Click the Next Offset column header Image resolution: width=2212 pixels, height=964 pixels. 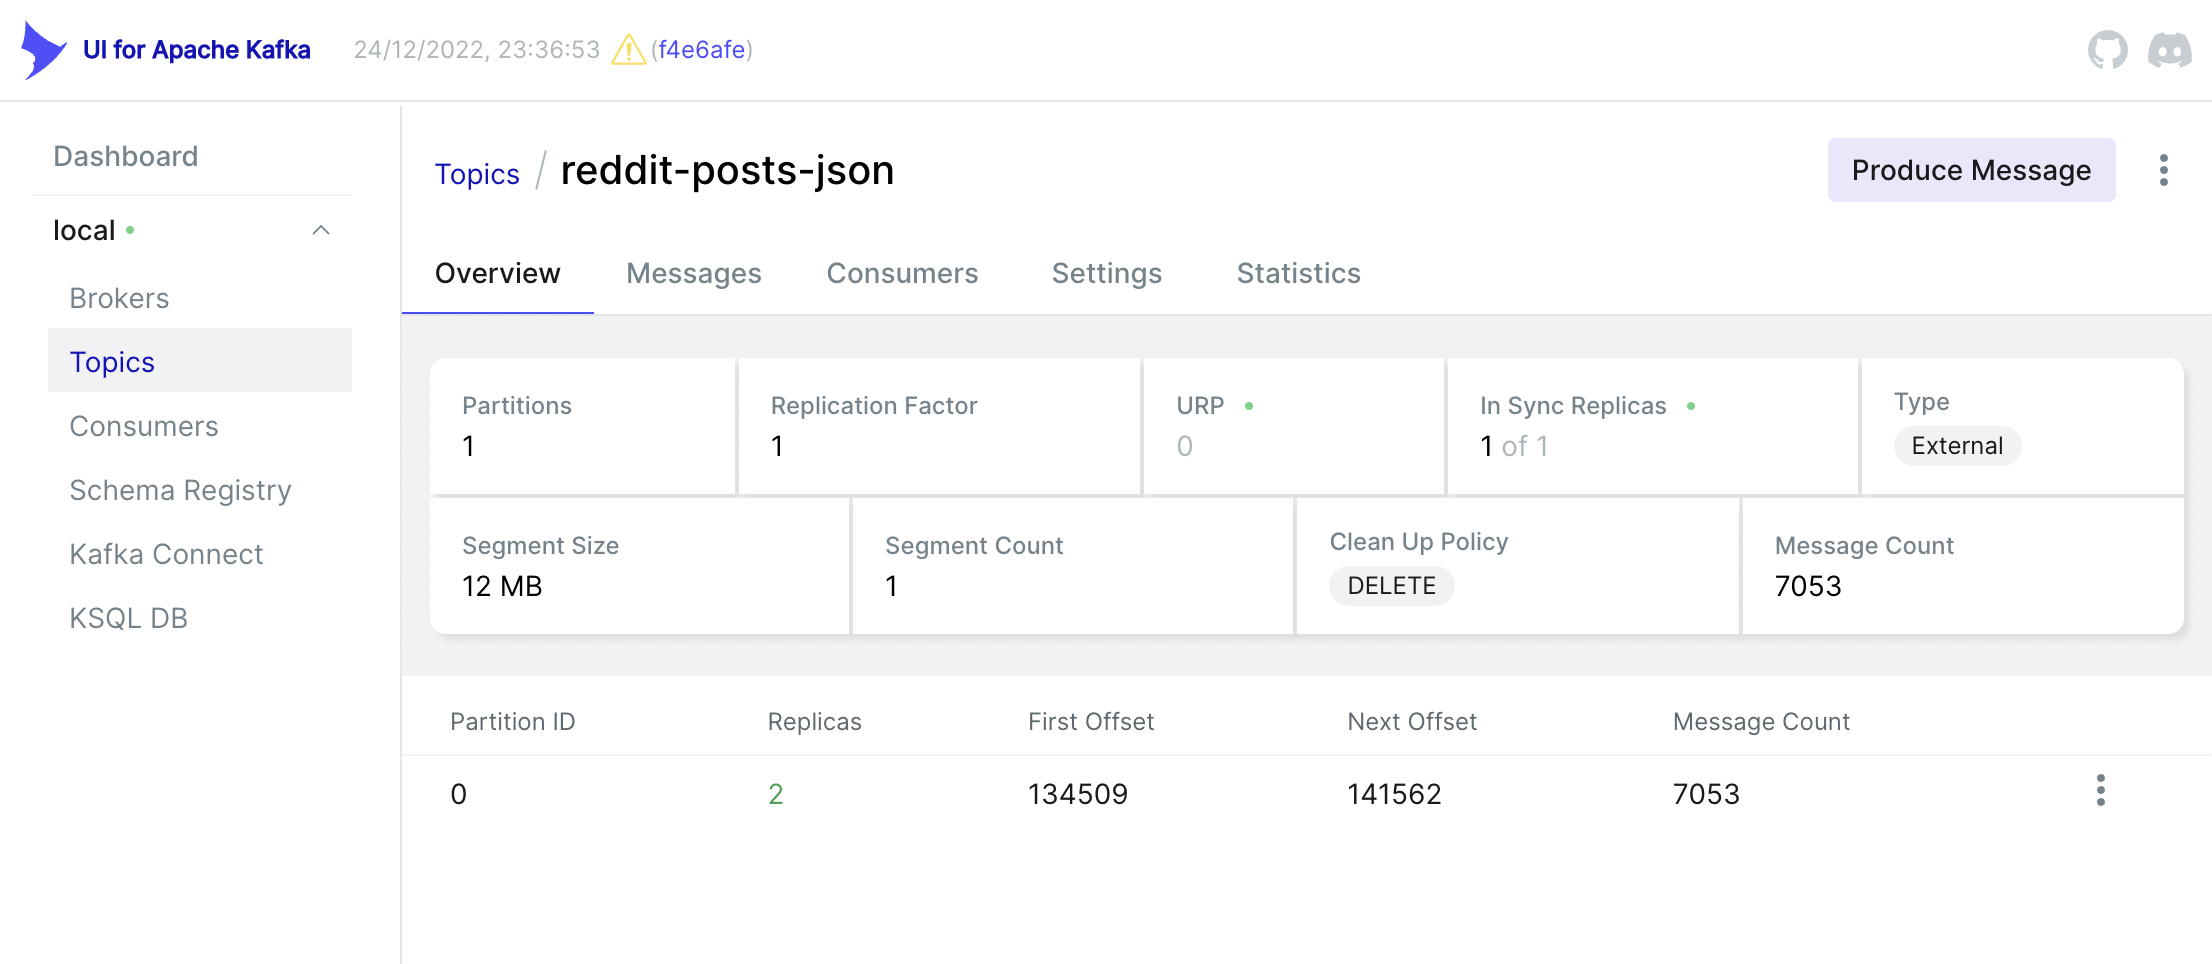[x=1412, y=722]
